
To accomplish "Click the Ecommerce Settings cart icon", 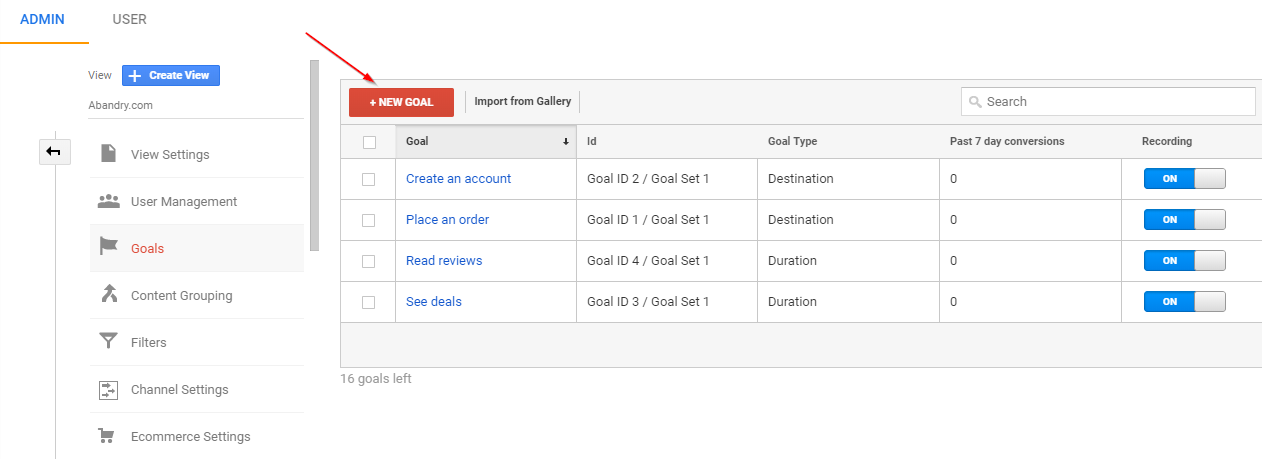I will [x=106, y=436].
